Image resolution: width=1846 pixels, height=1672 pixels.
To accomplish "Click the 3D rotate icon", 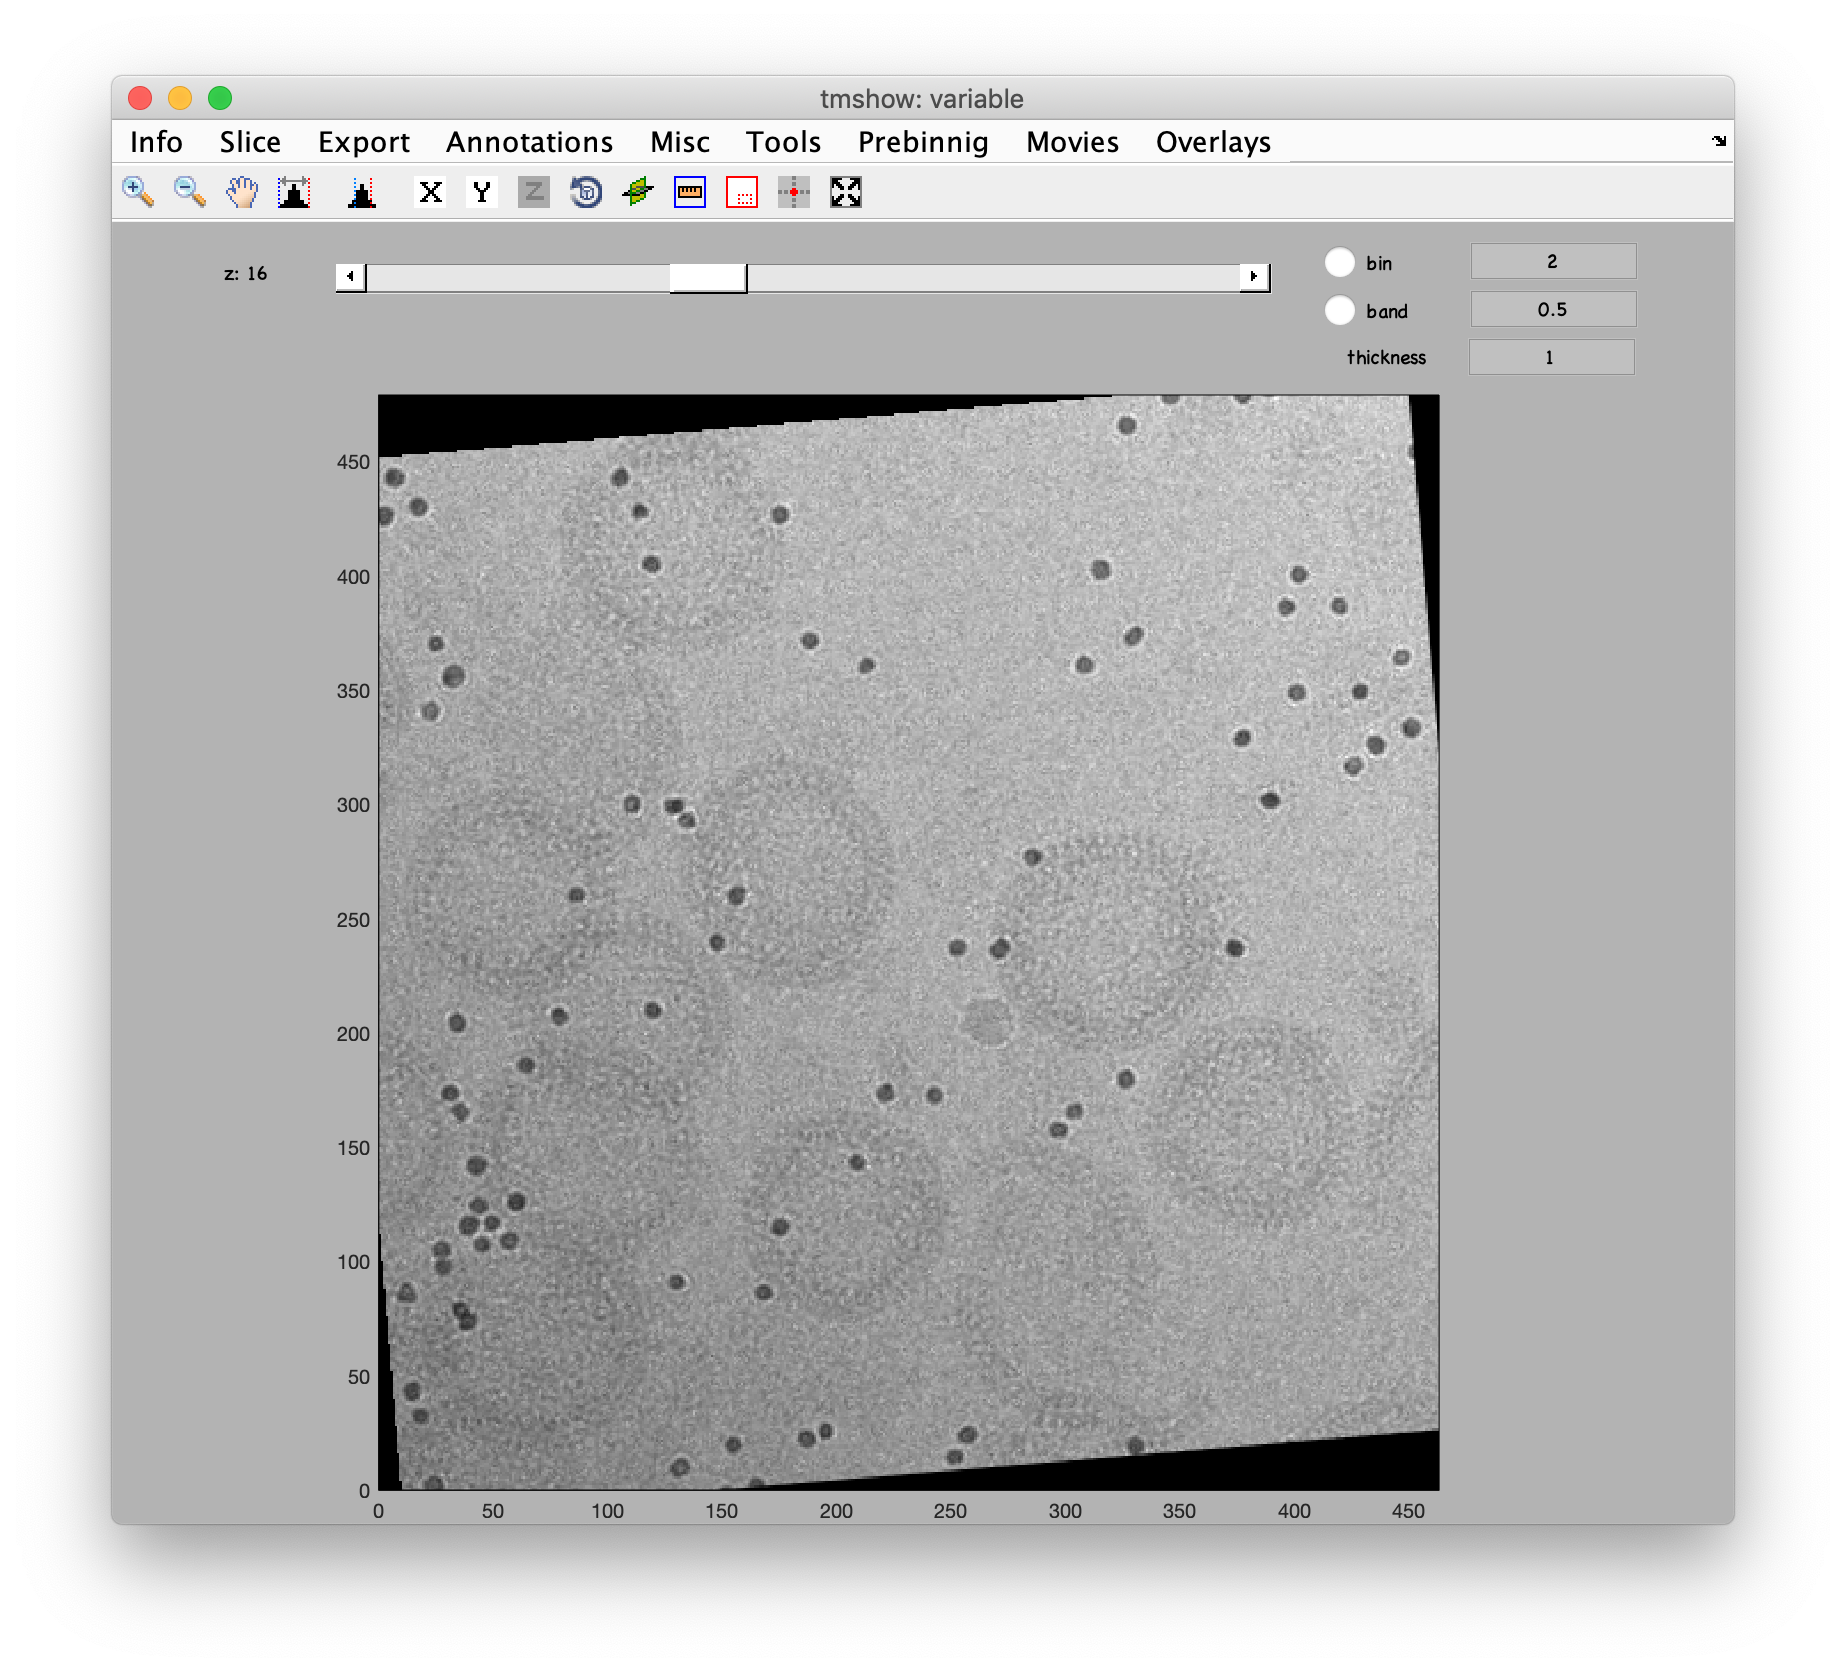I will (x=586, y=191).
